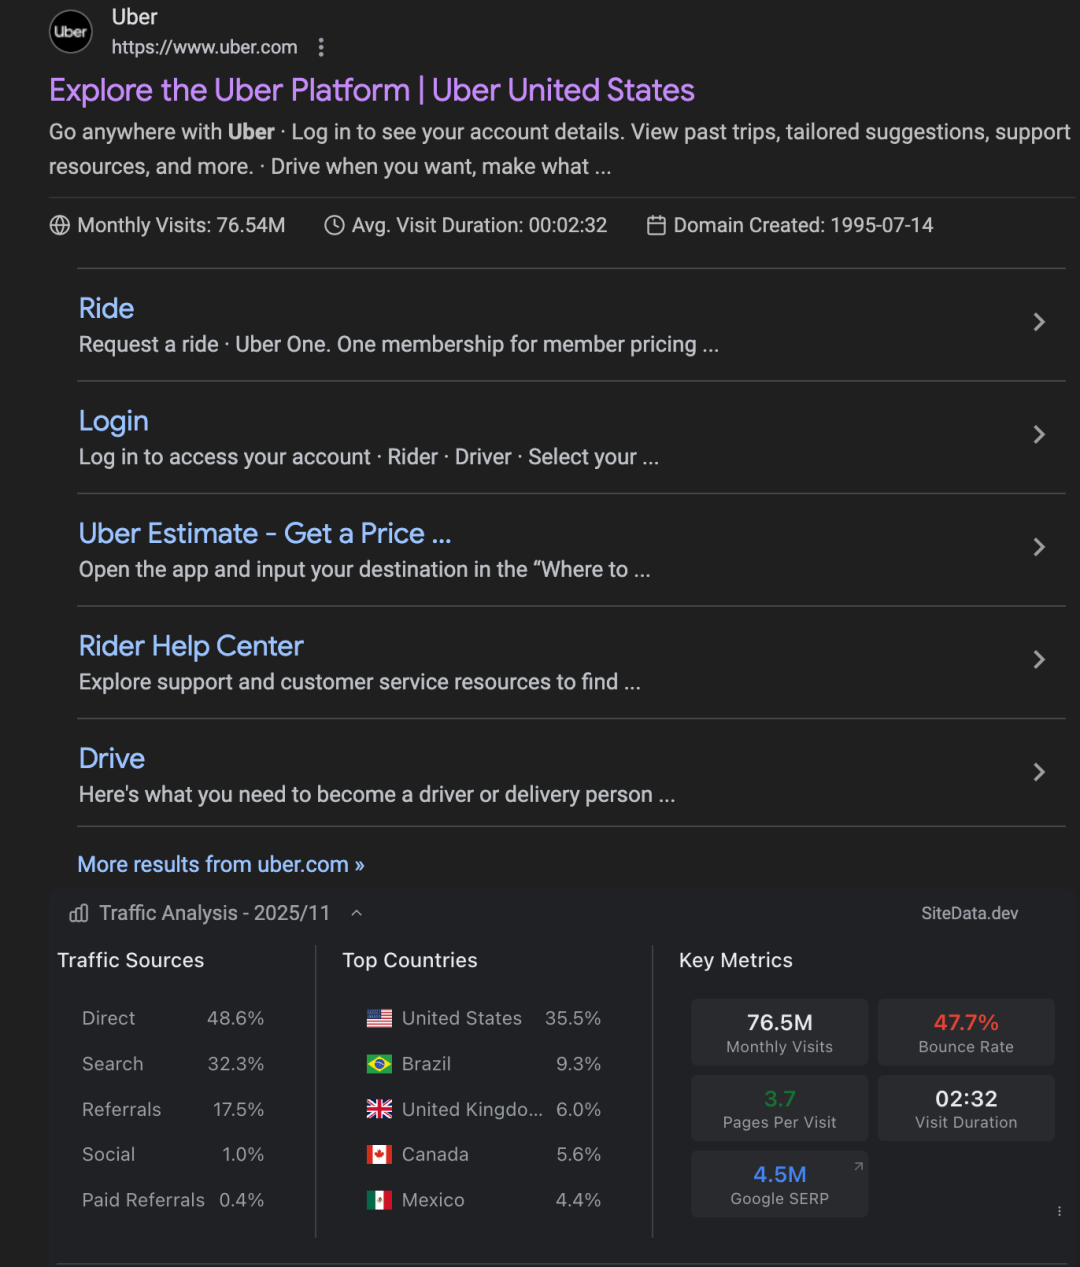Open the three-dot menu beside uber.com URL

coord(321,47)
